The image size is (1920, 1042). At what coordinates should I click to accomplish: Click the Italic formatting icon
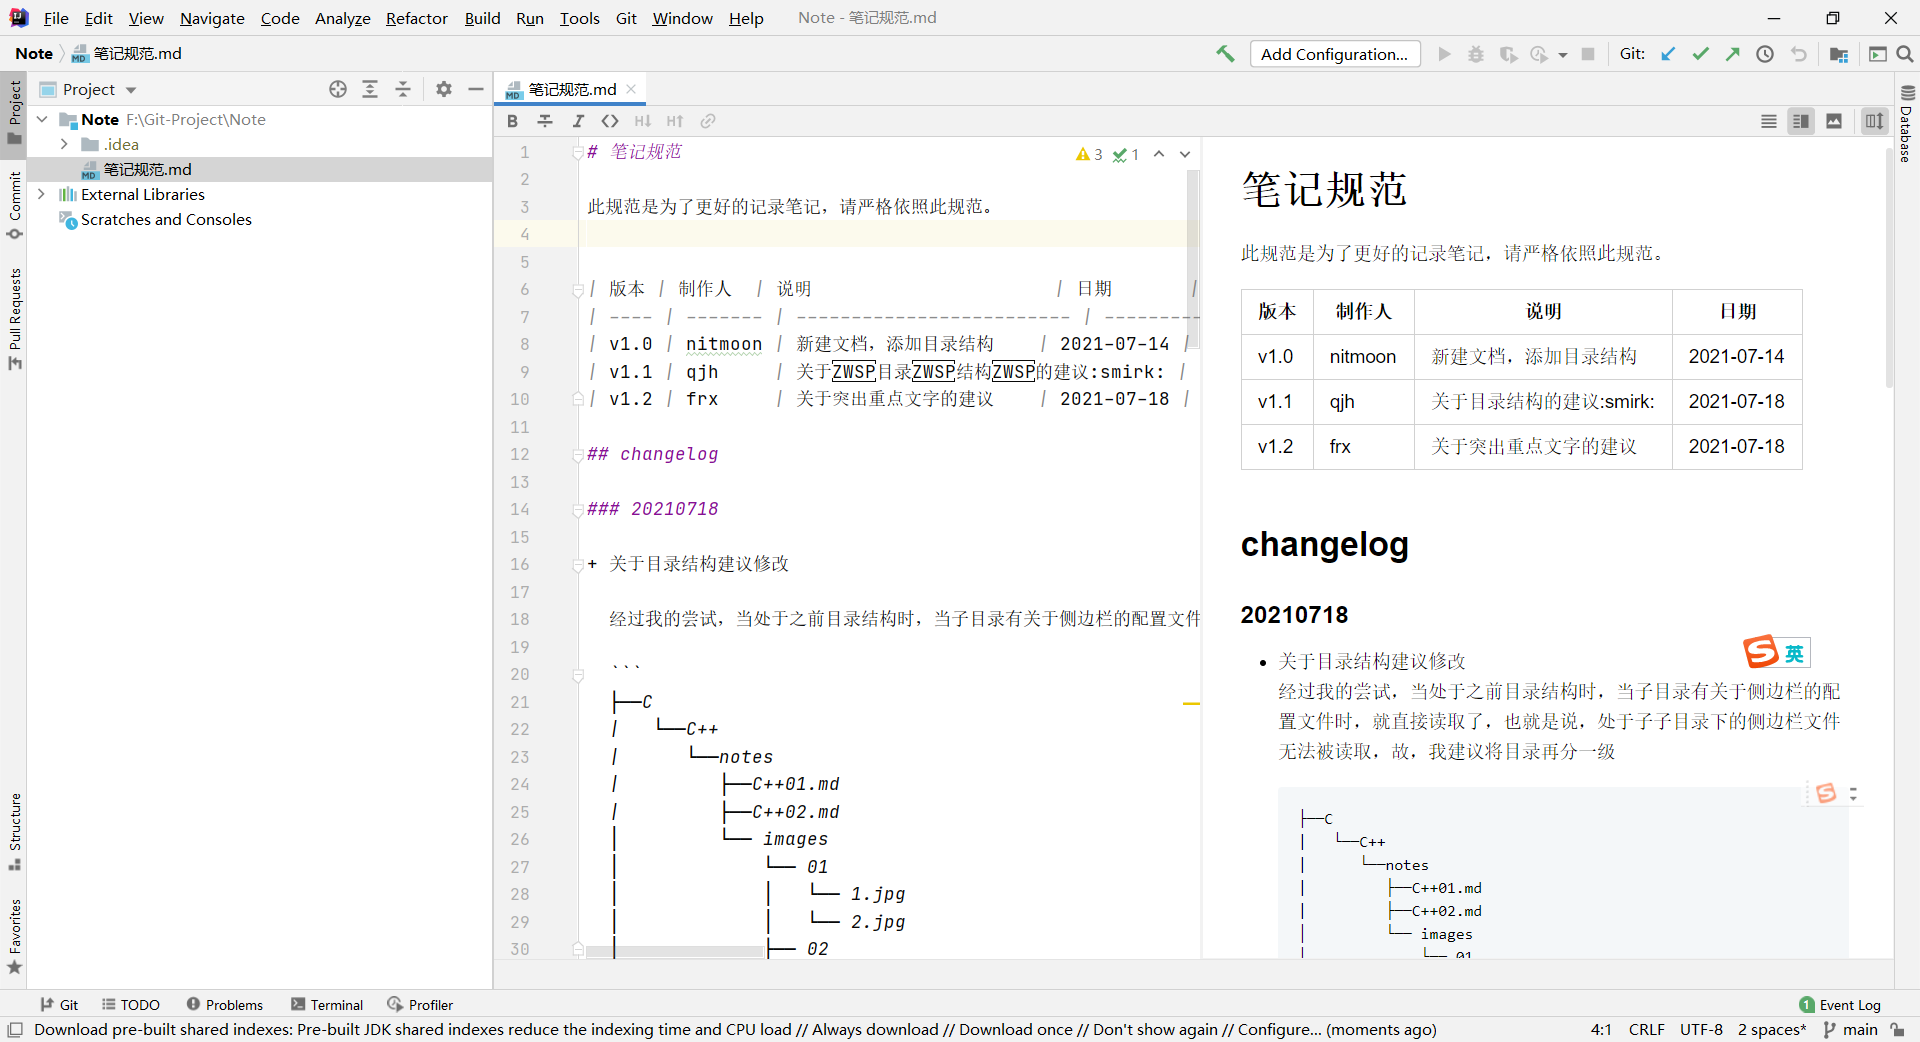click(x=578, y=121)
